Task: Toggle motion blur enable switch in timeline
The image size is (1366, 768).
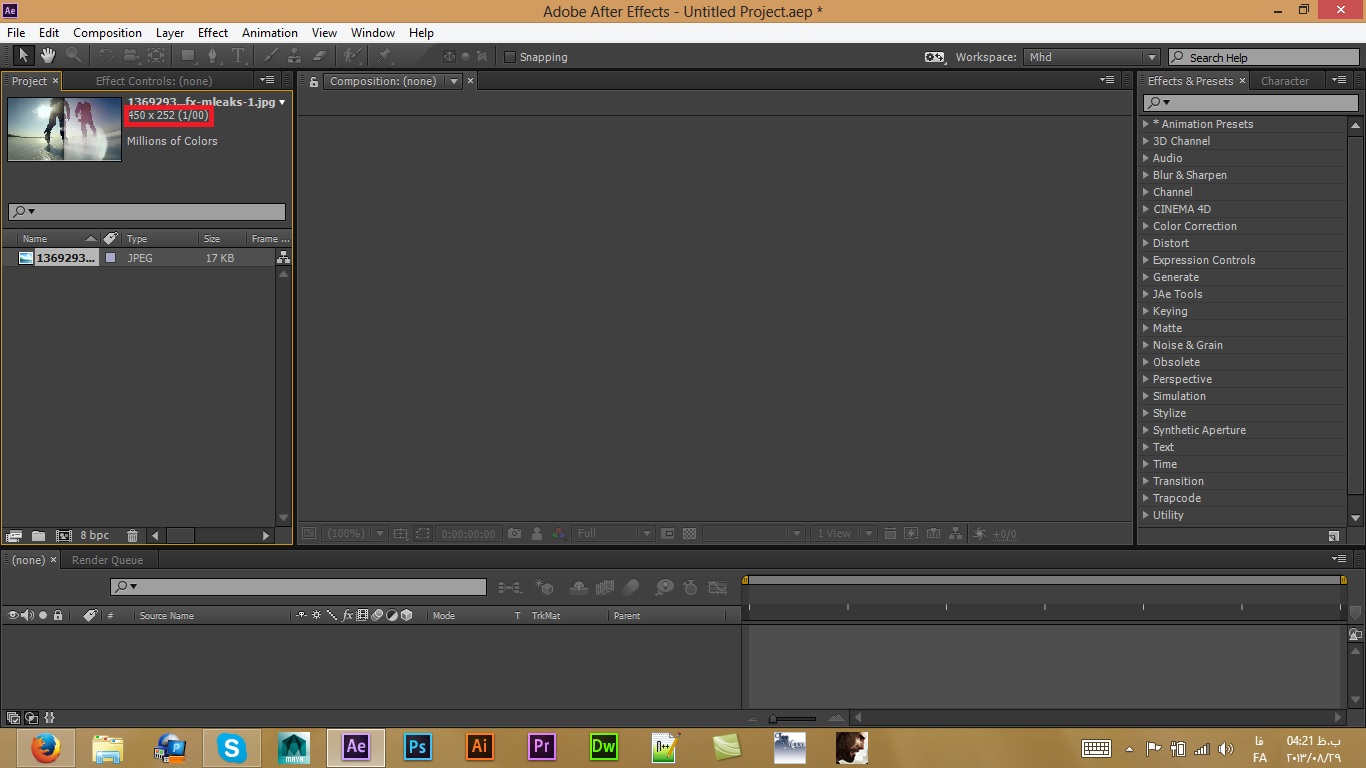Action: click(631, 588)
